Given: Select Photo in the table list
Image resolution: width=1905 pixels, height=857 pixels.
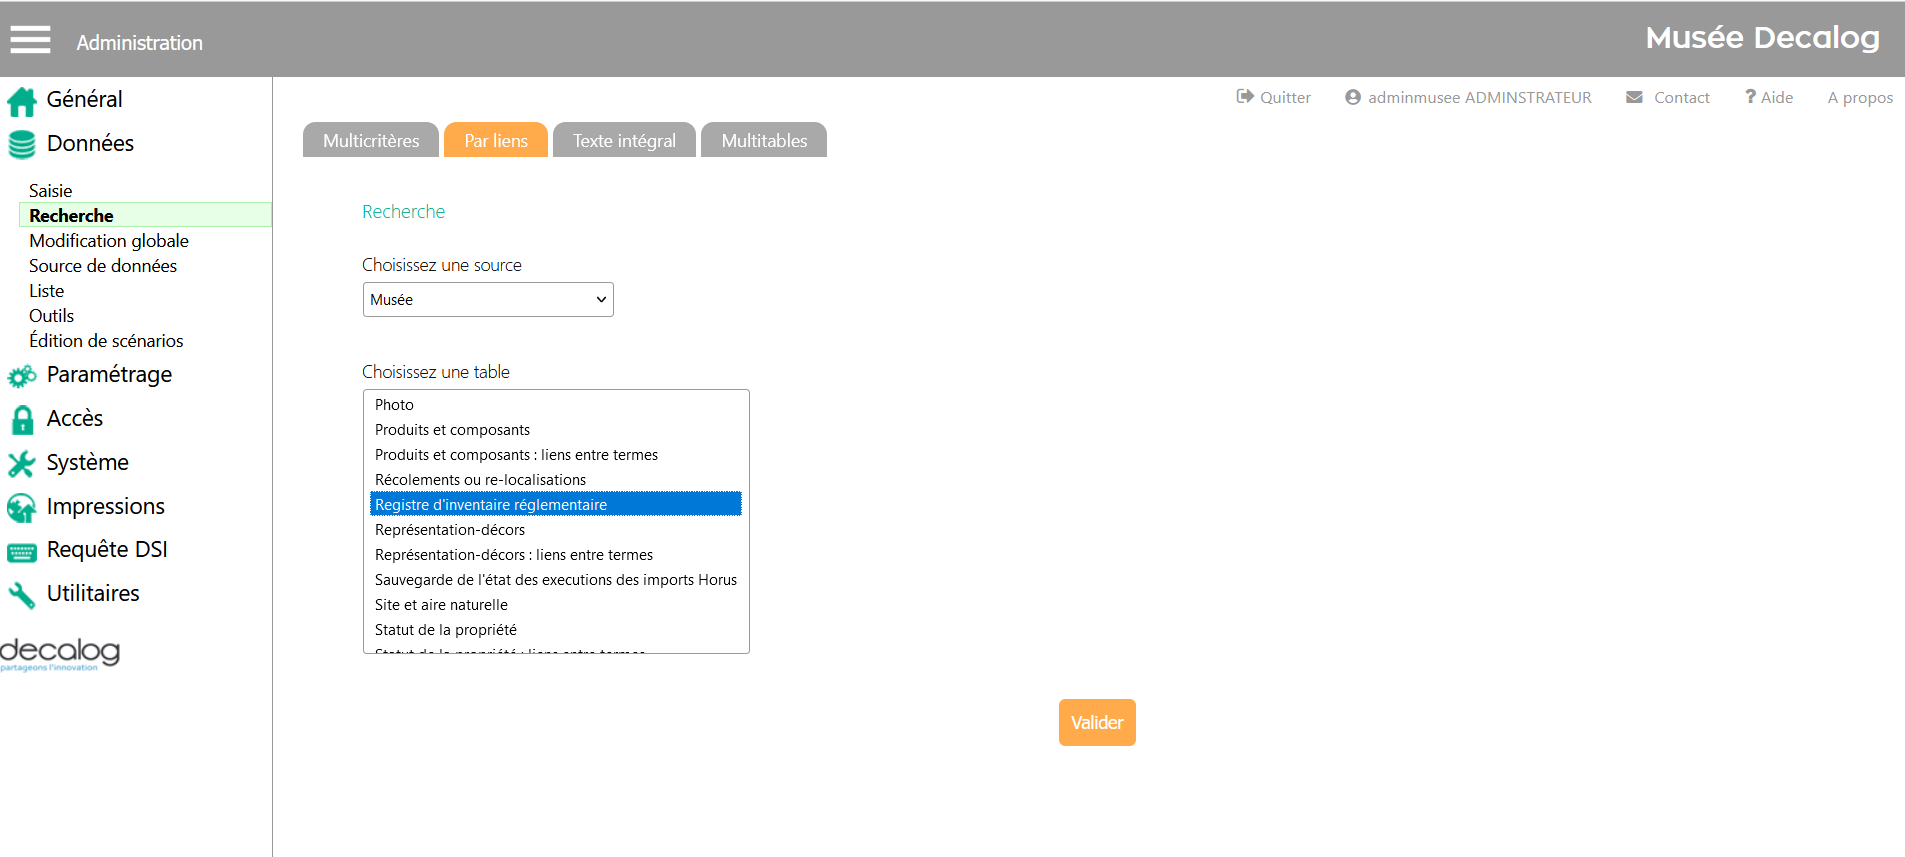Looking at the screenshot, I should click(x=394, y=405).
